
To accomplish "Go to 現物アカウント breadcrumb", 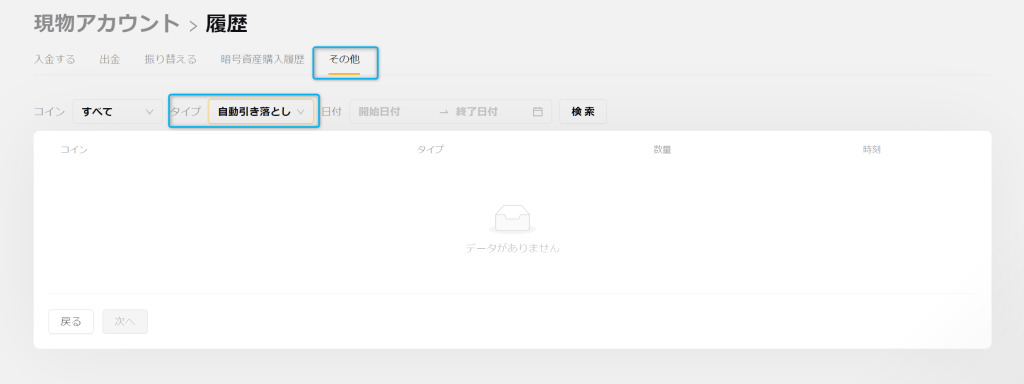I will pos(107,24).
